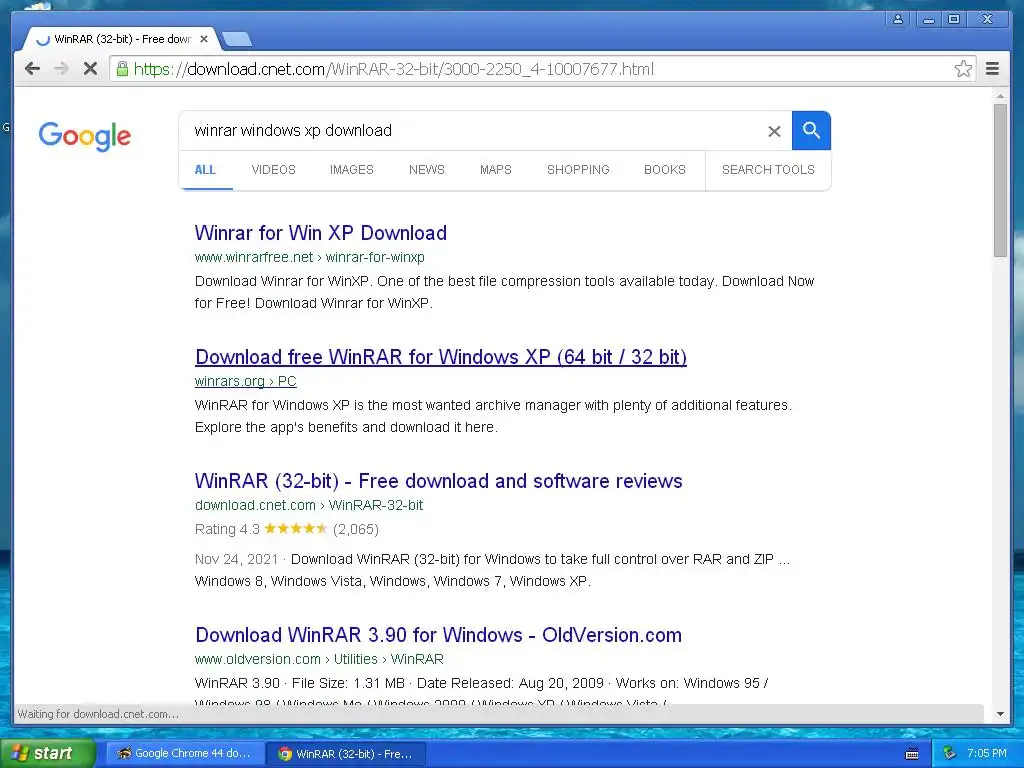Viewport: 1024px width, 768px height.
Task: Stop loading the page with the X button
Action: pyautogui.click(x=90, y=69)
